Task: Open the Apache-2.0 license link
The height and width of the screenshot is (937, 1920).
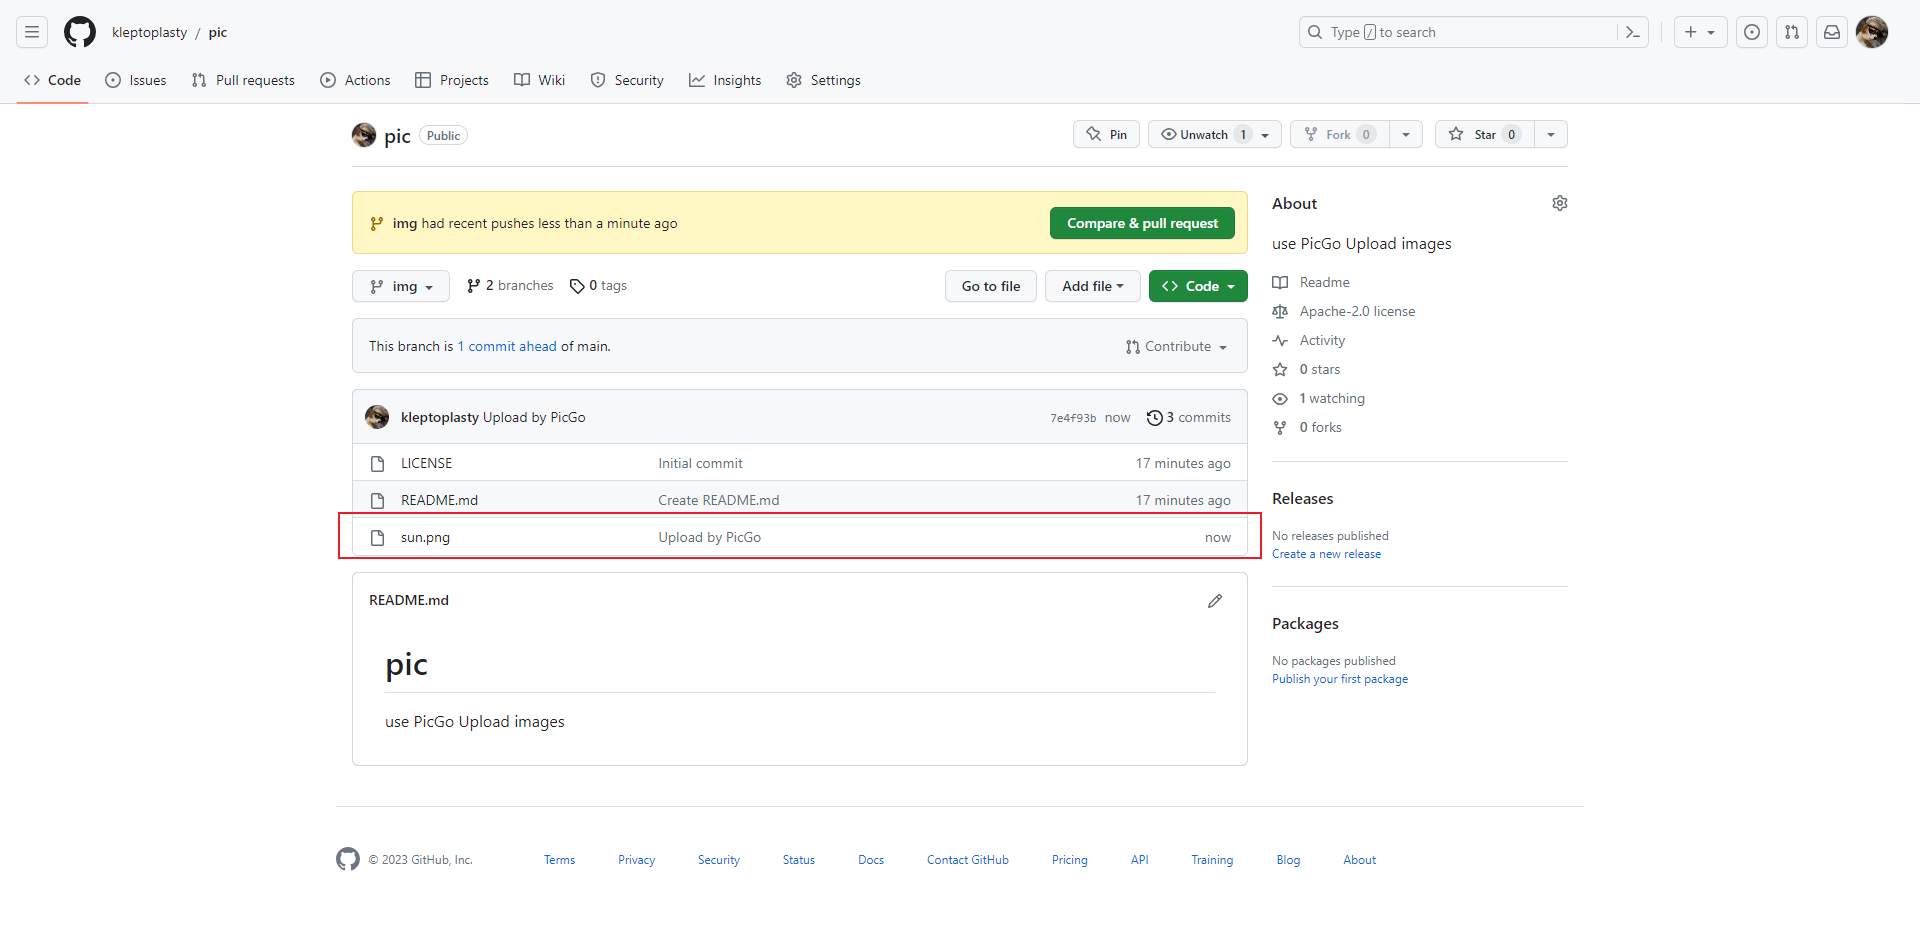Action: click(1344, 311)
